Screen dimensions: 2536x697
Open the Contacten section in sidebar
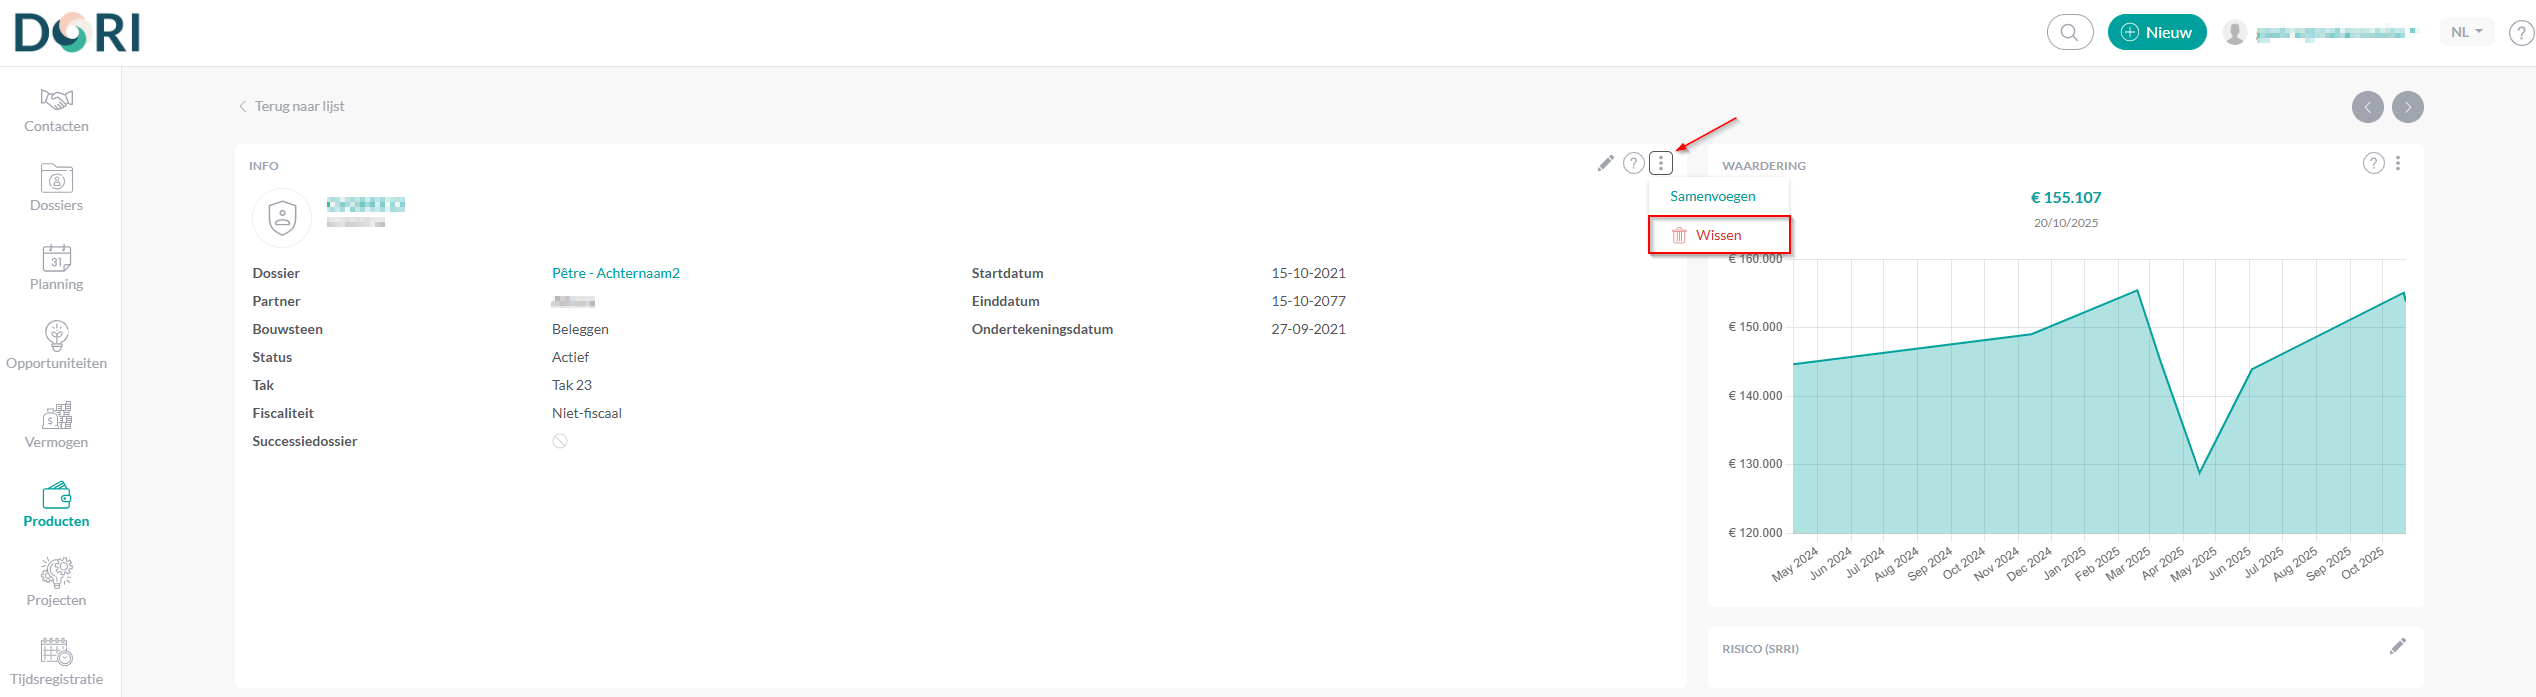pos(56,110)
